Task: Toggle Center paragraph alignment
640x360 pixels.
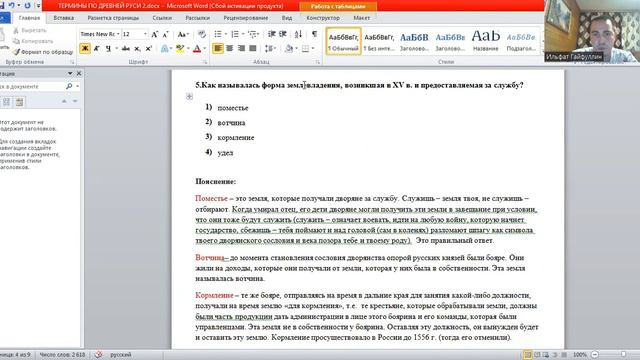Action: 230,49
